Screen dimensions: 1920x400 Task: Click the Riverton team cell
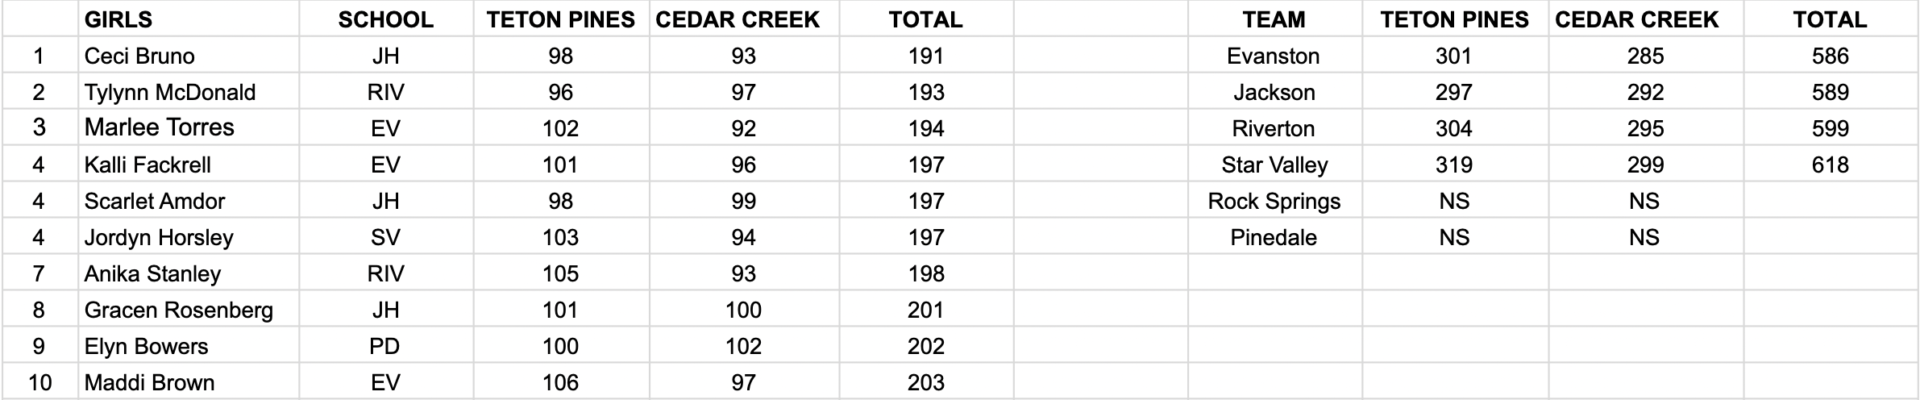point(1273,128)
